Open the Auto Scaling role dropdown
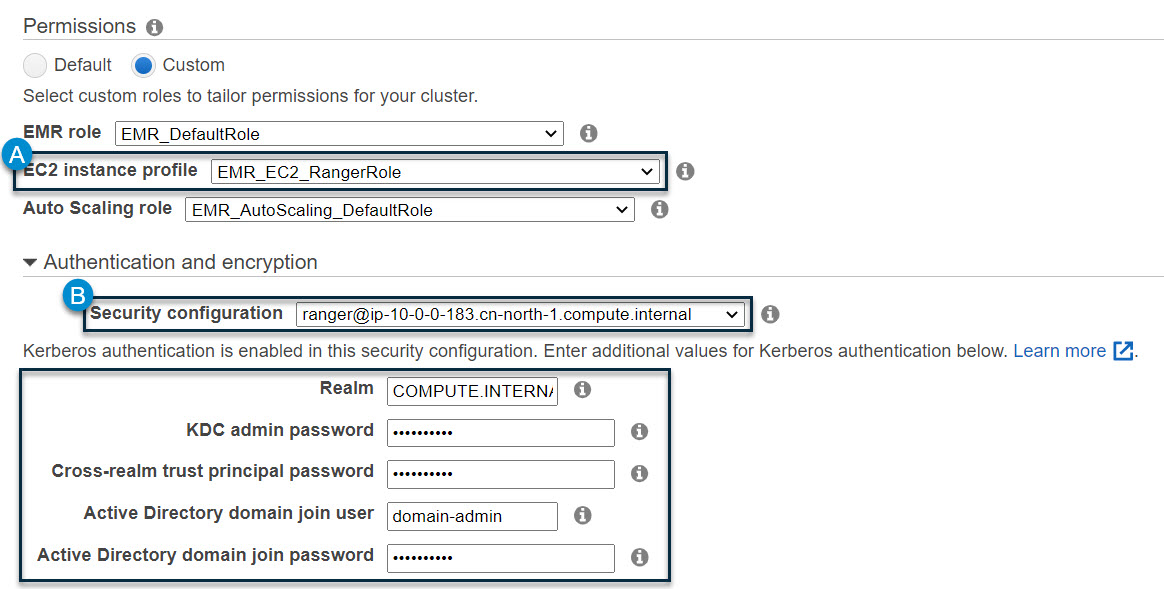Screen dimensions: 1164x589 tap(409, 210)
